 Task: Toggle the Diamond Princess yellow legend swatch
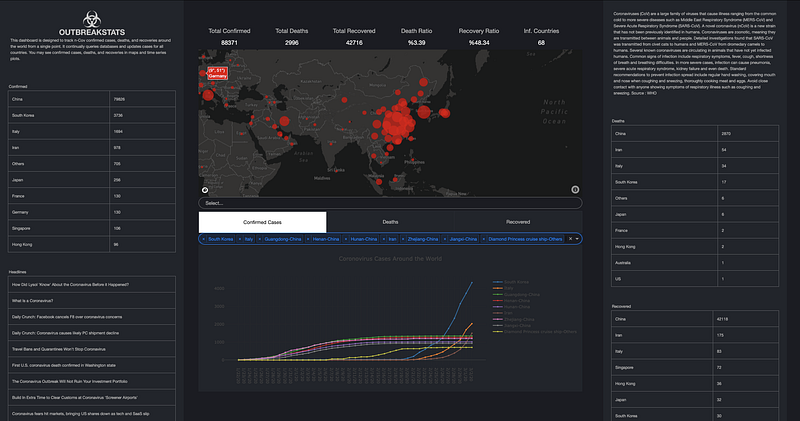(x=497, y=332)
